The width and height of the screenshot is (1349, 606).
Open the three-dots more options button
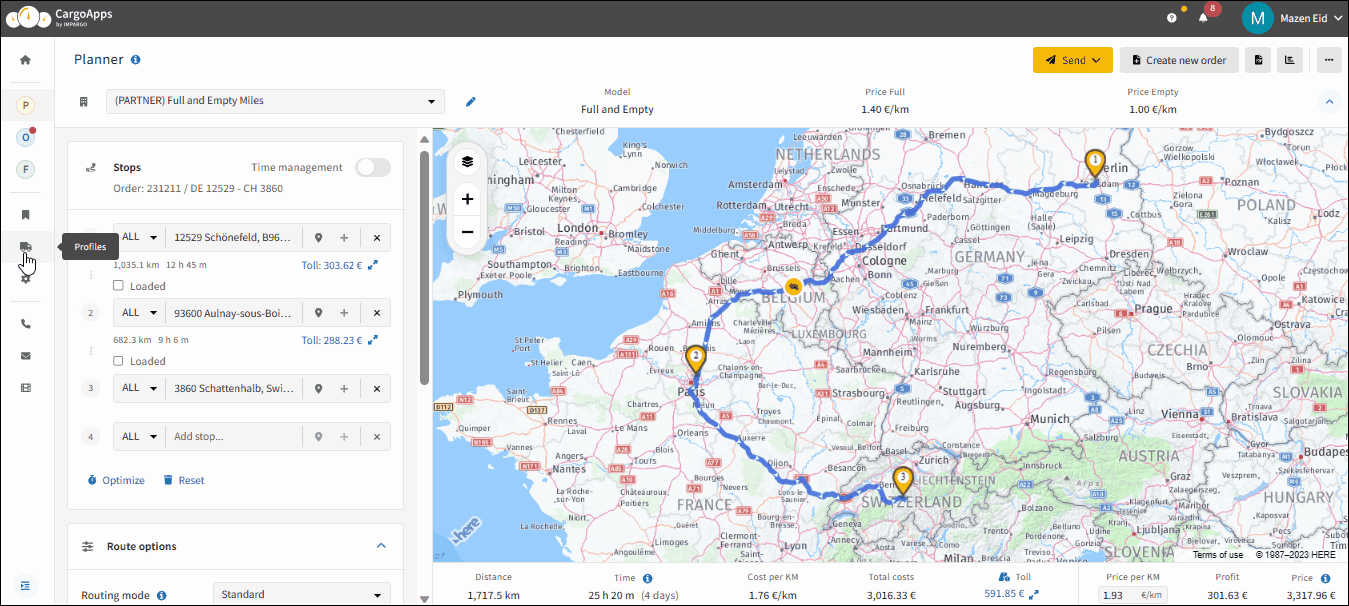[1329, 60]
